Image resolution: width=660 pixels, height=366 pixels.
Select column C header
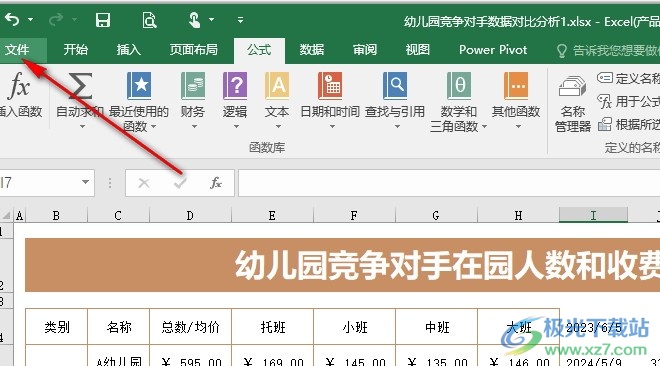(x=118, y=216)
